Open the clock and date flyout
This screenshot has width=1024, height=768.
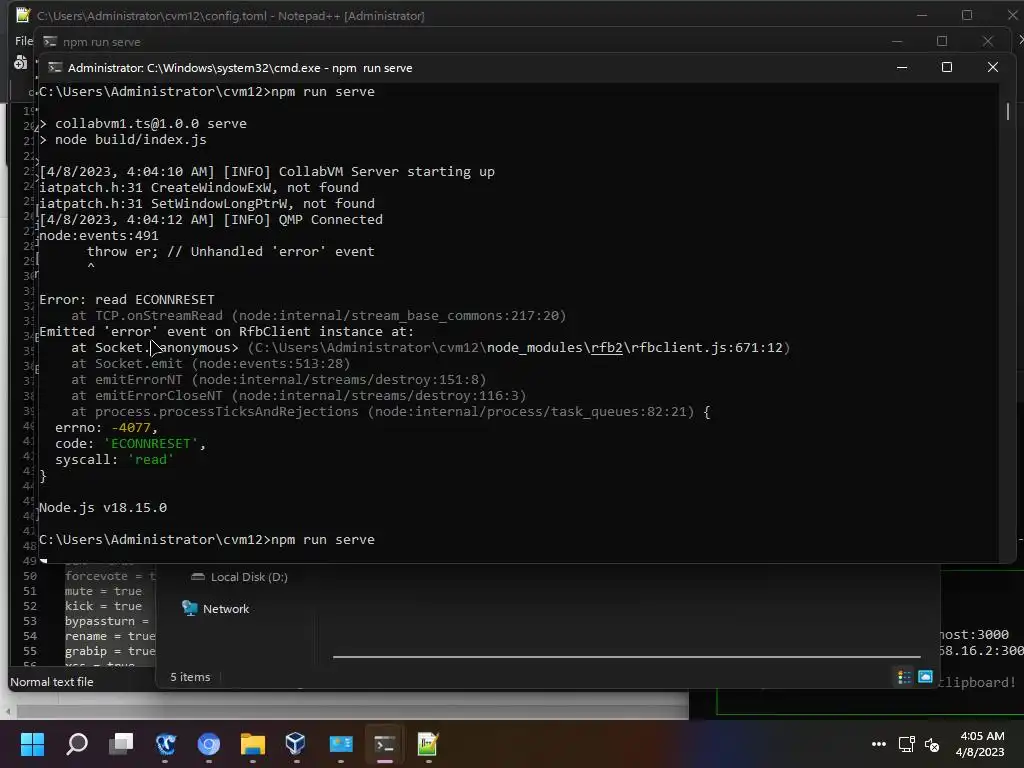coord(980,744)
